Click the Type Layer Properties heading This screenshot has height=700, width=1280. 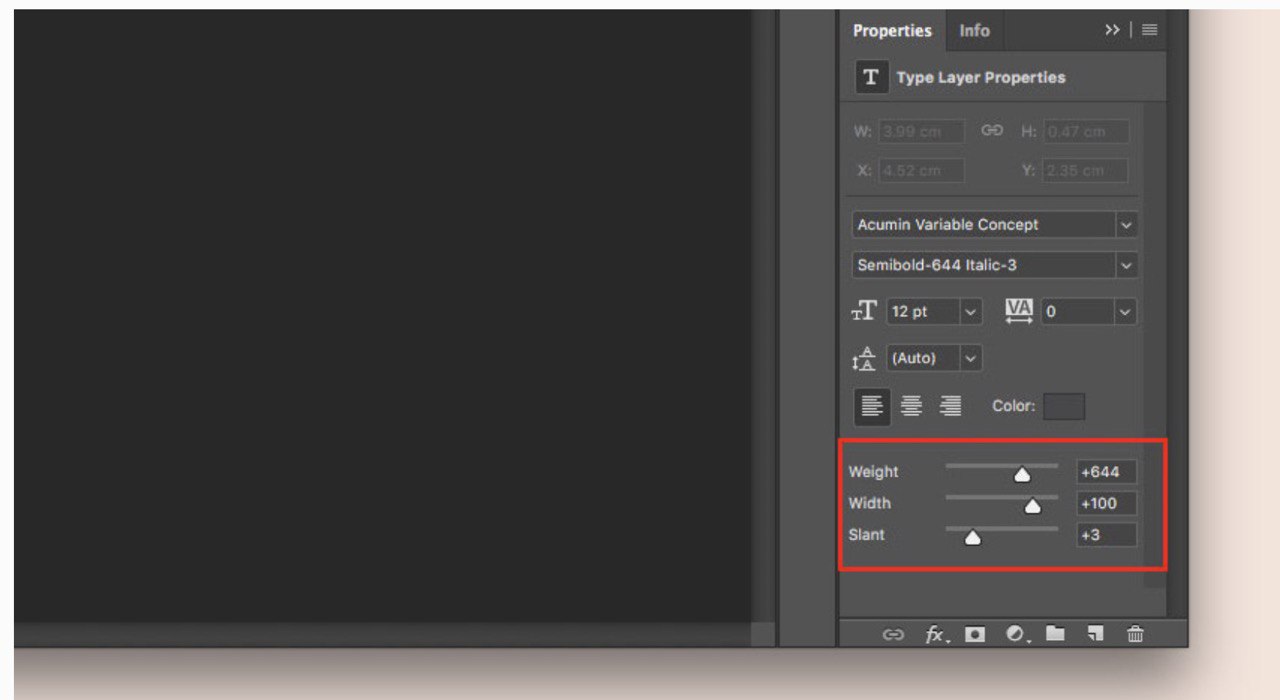pos(981,77)
